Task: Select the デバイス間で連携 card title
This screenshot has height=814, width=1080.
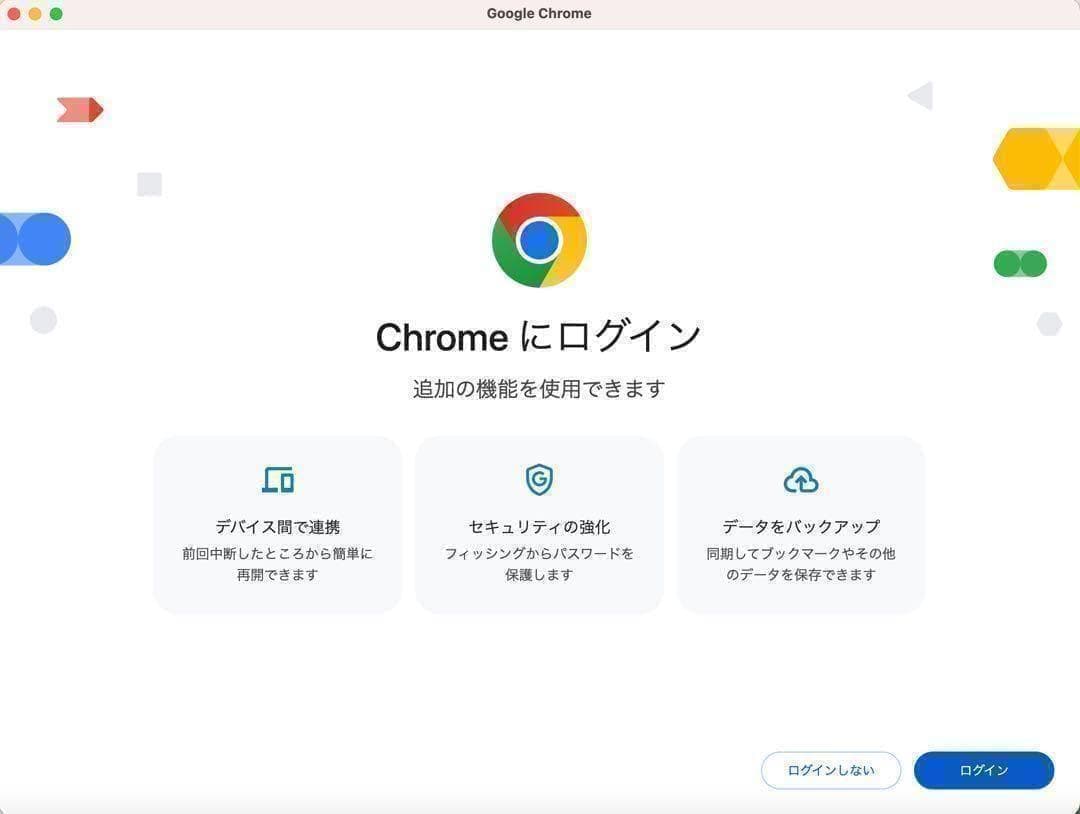Action: point(278,526)
